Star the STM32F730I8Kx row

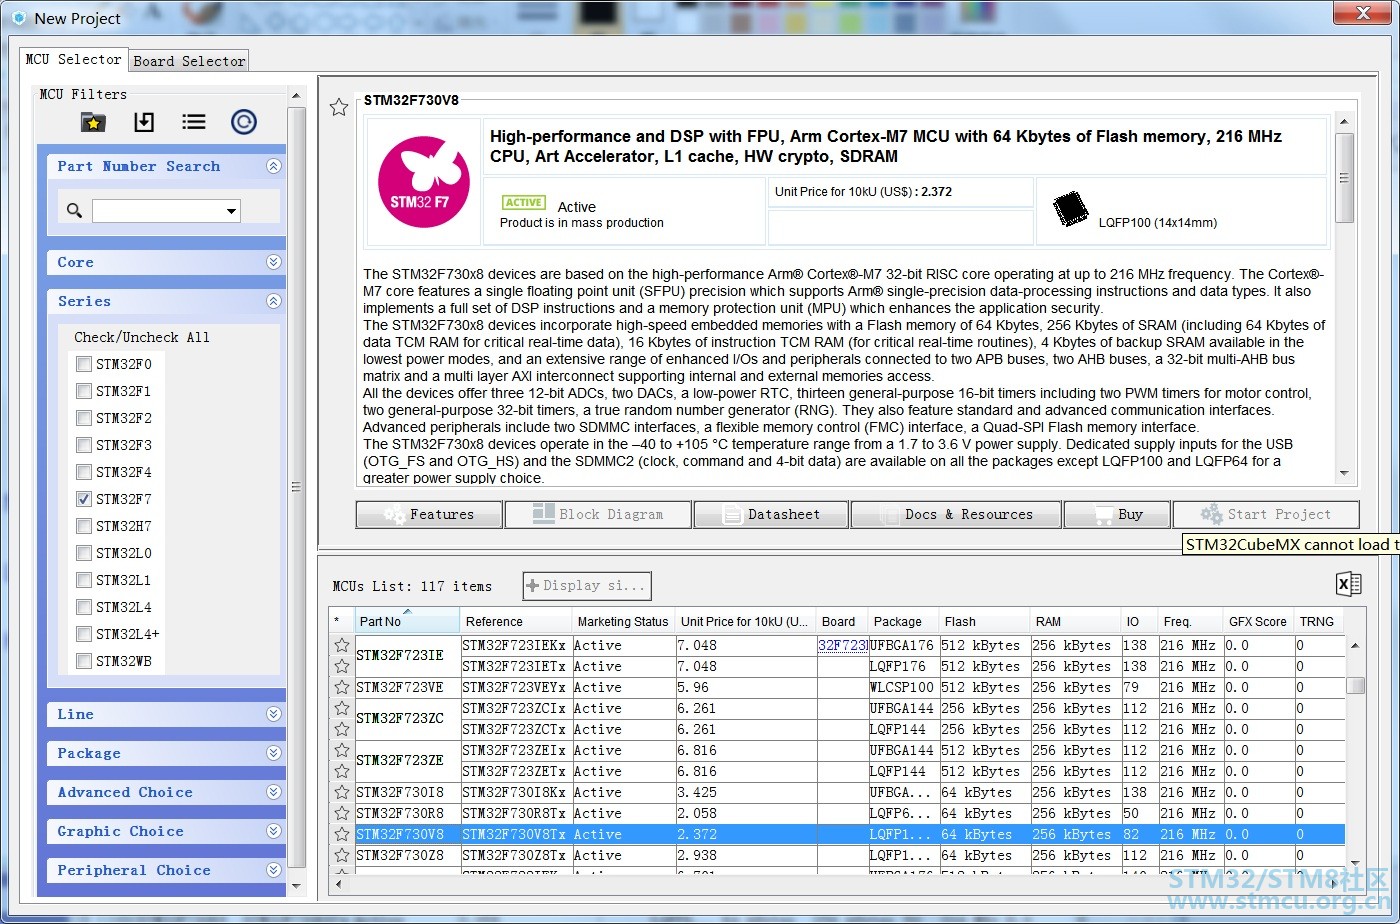(x=342, y=792)
